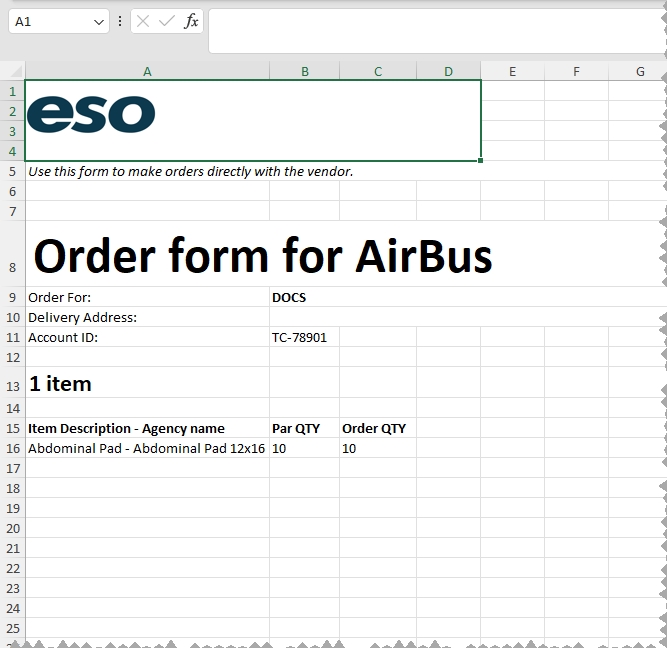Click the formula bar Cancel X icon

point(143,21)
